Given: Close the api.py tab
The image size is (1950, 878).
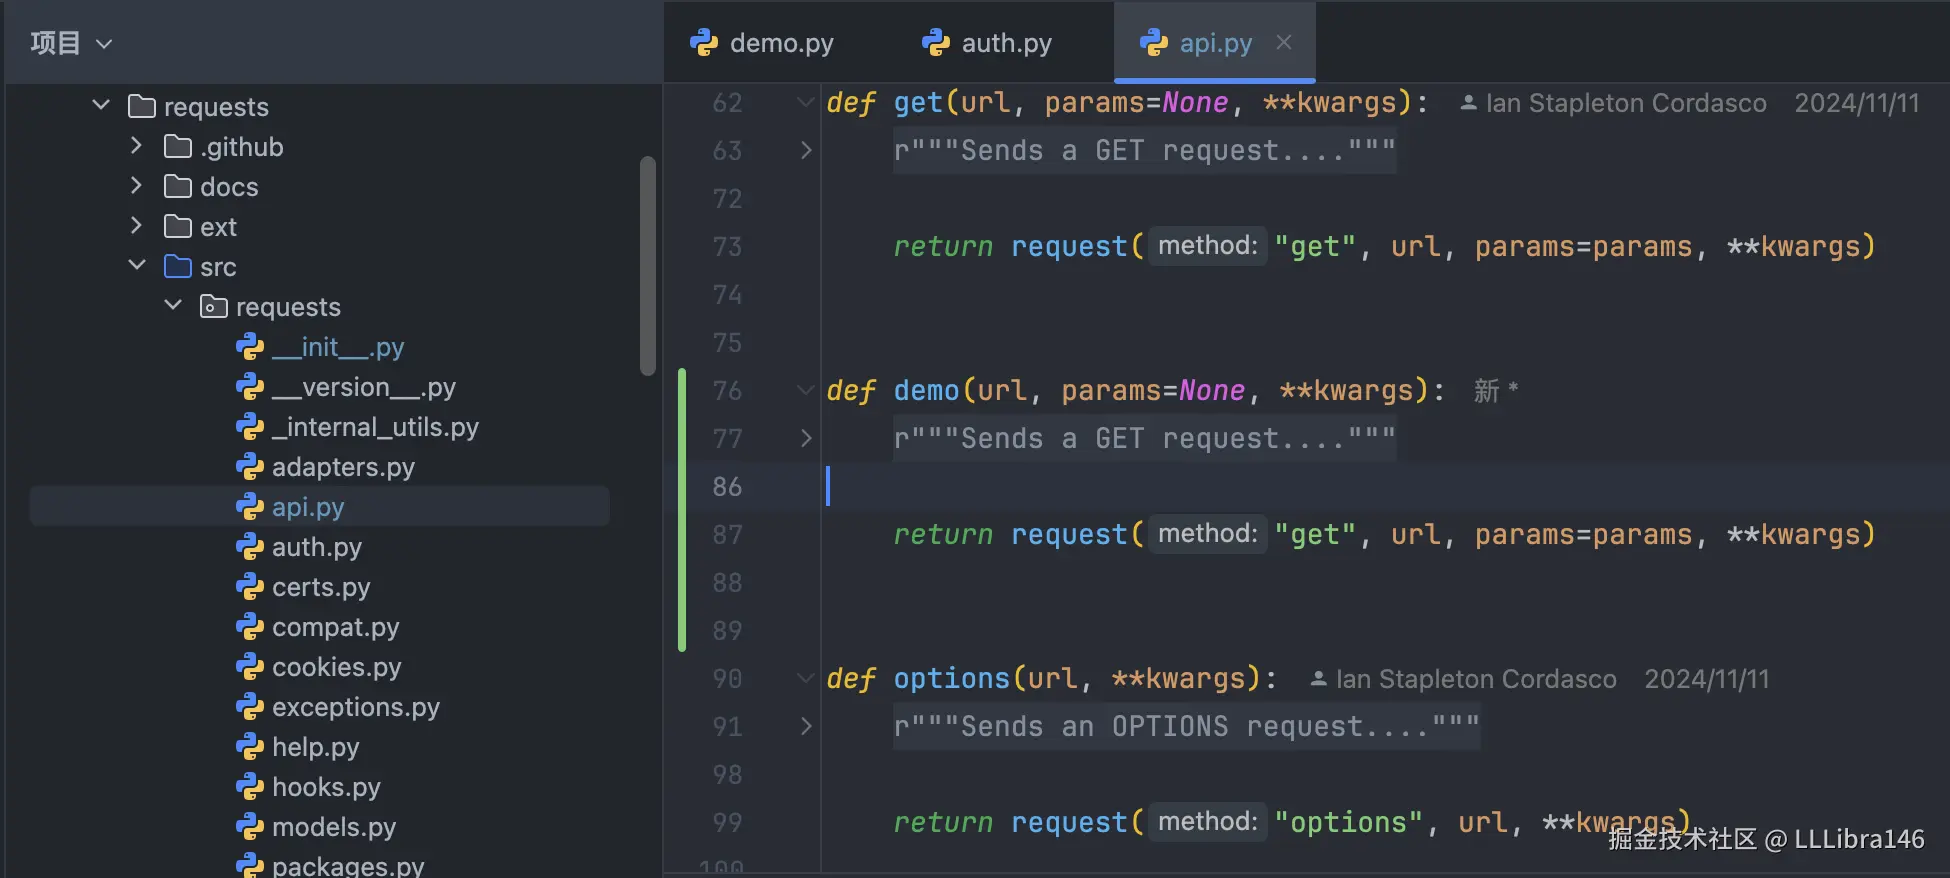Looking at the screenshot, I should pos(1284,42).
